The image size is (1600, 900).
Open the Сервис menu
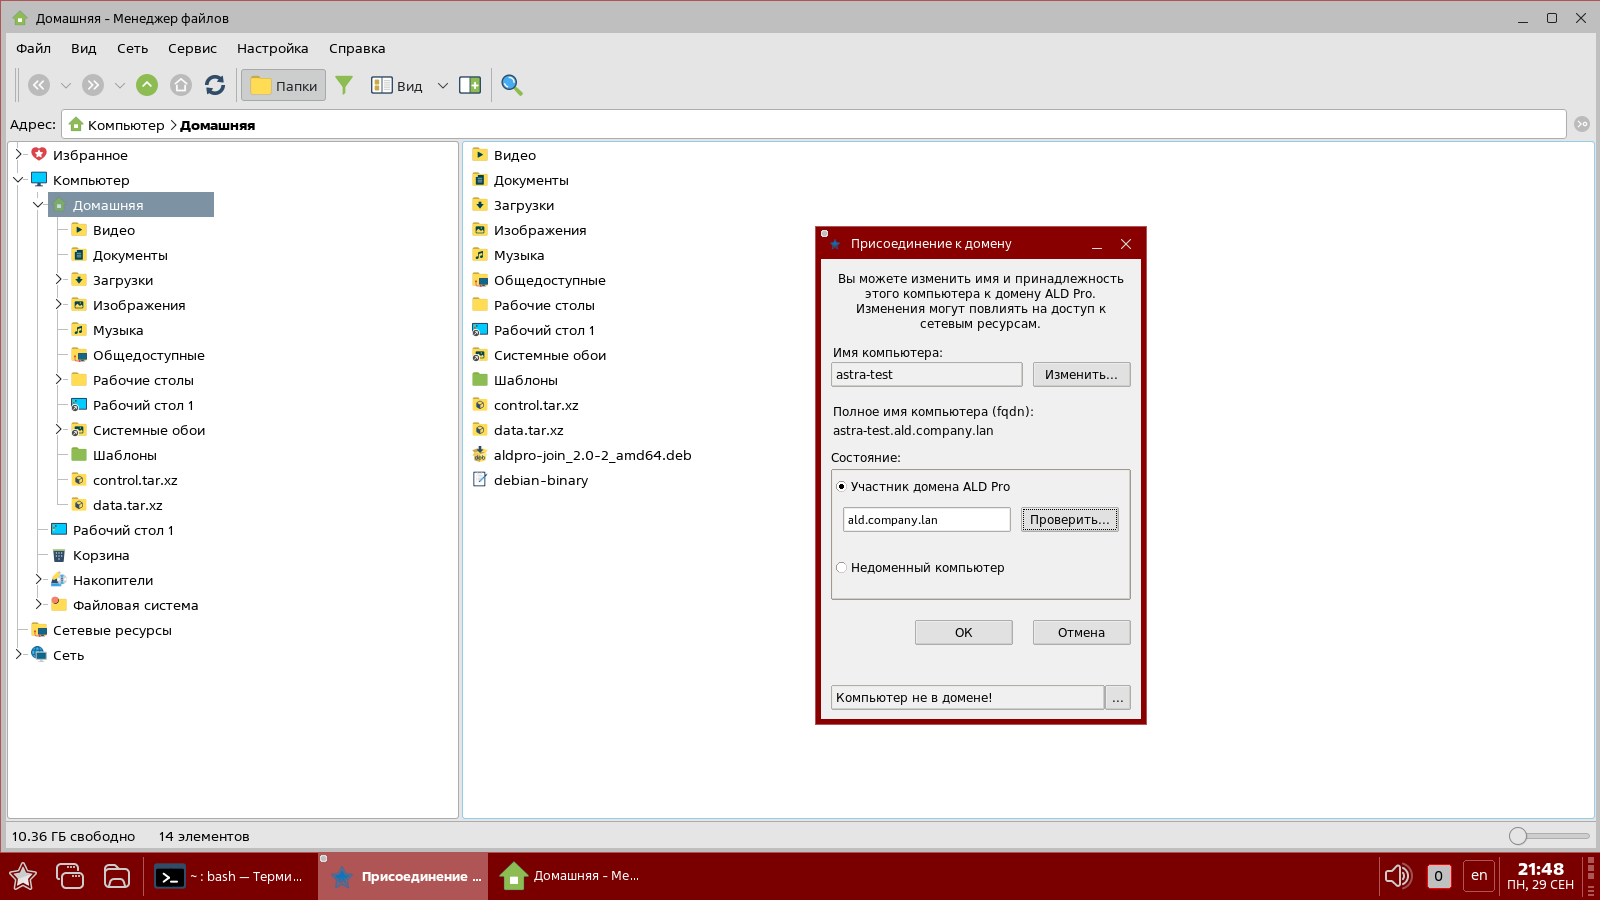[192, 48]
